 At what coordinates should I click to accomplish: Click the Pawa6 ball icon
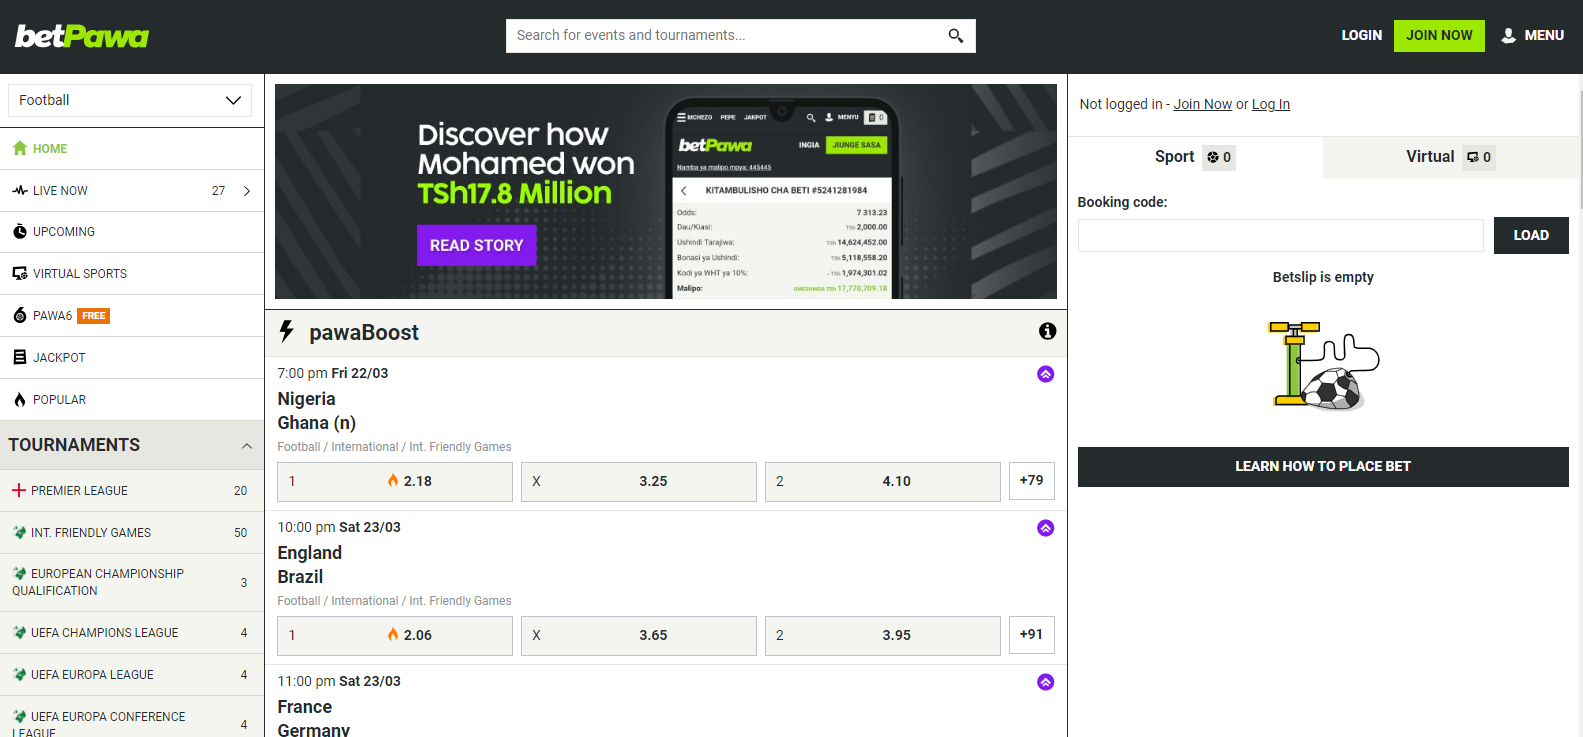[x=20, y=316]
